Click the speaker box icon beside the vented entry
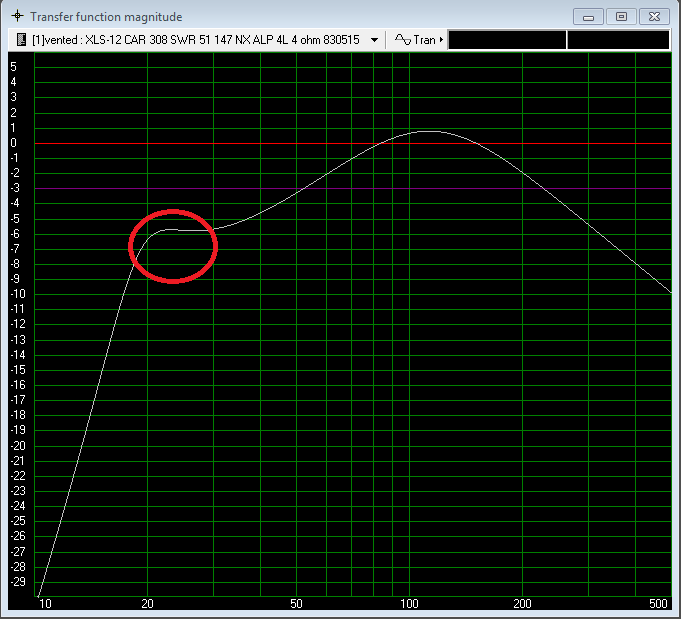This screenshot has width=681, height=619. [21, 40]
